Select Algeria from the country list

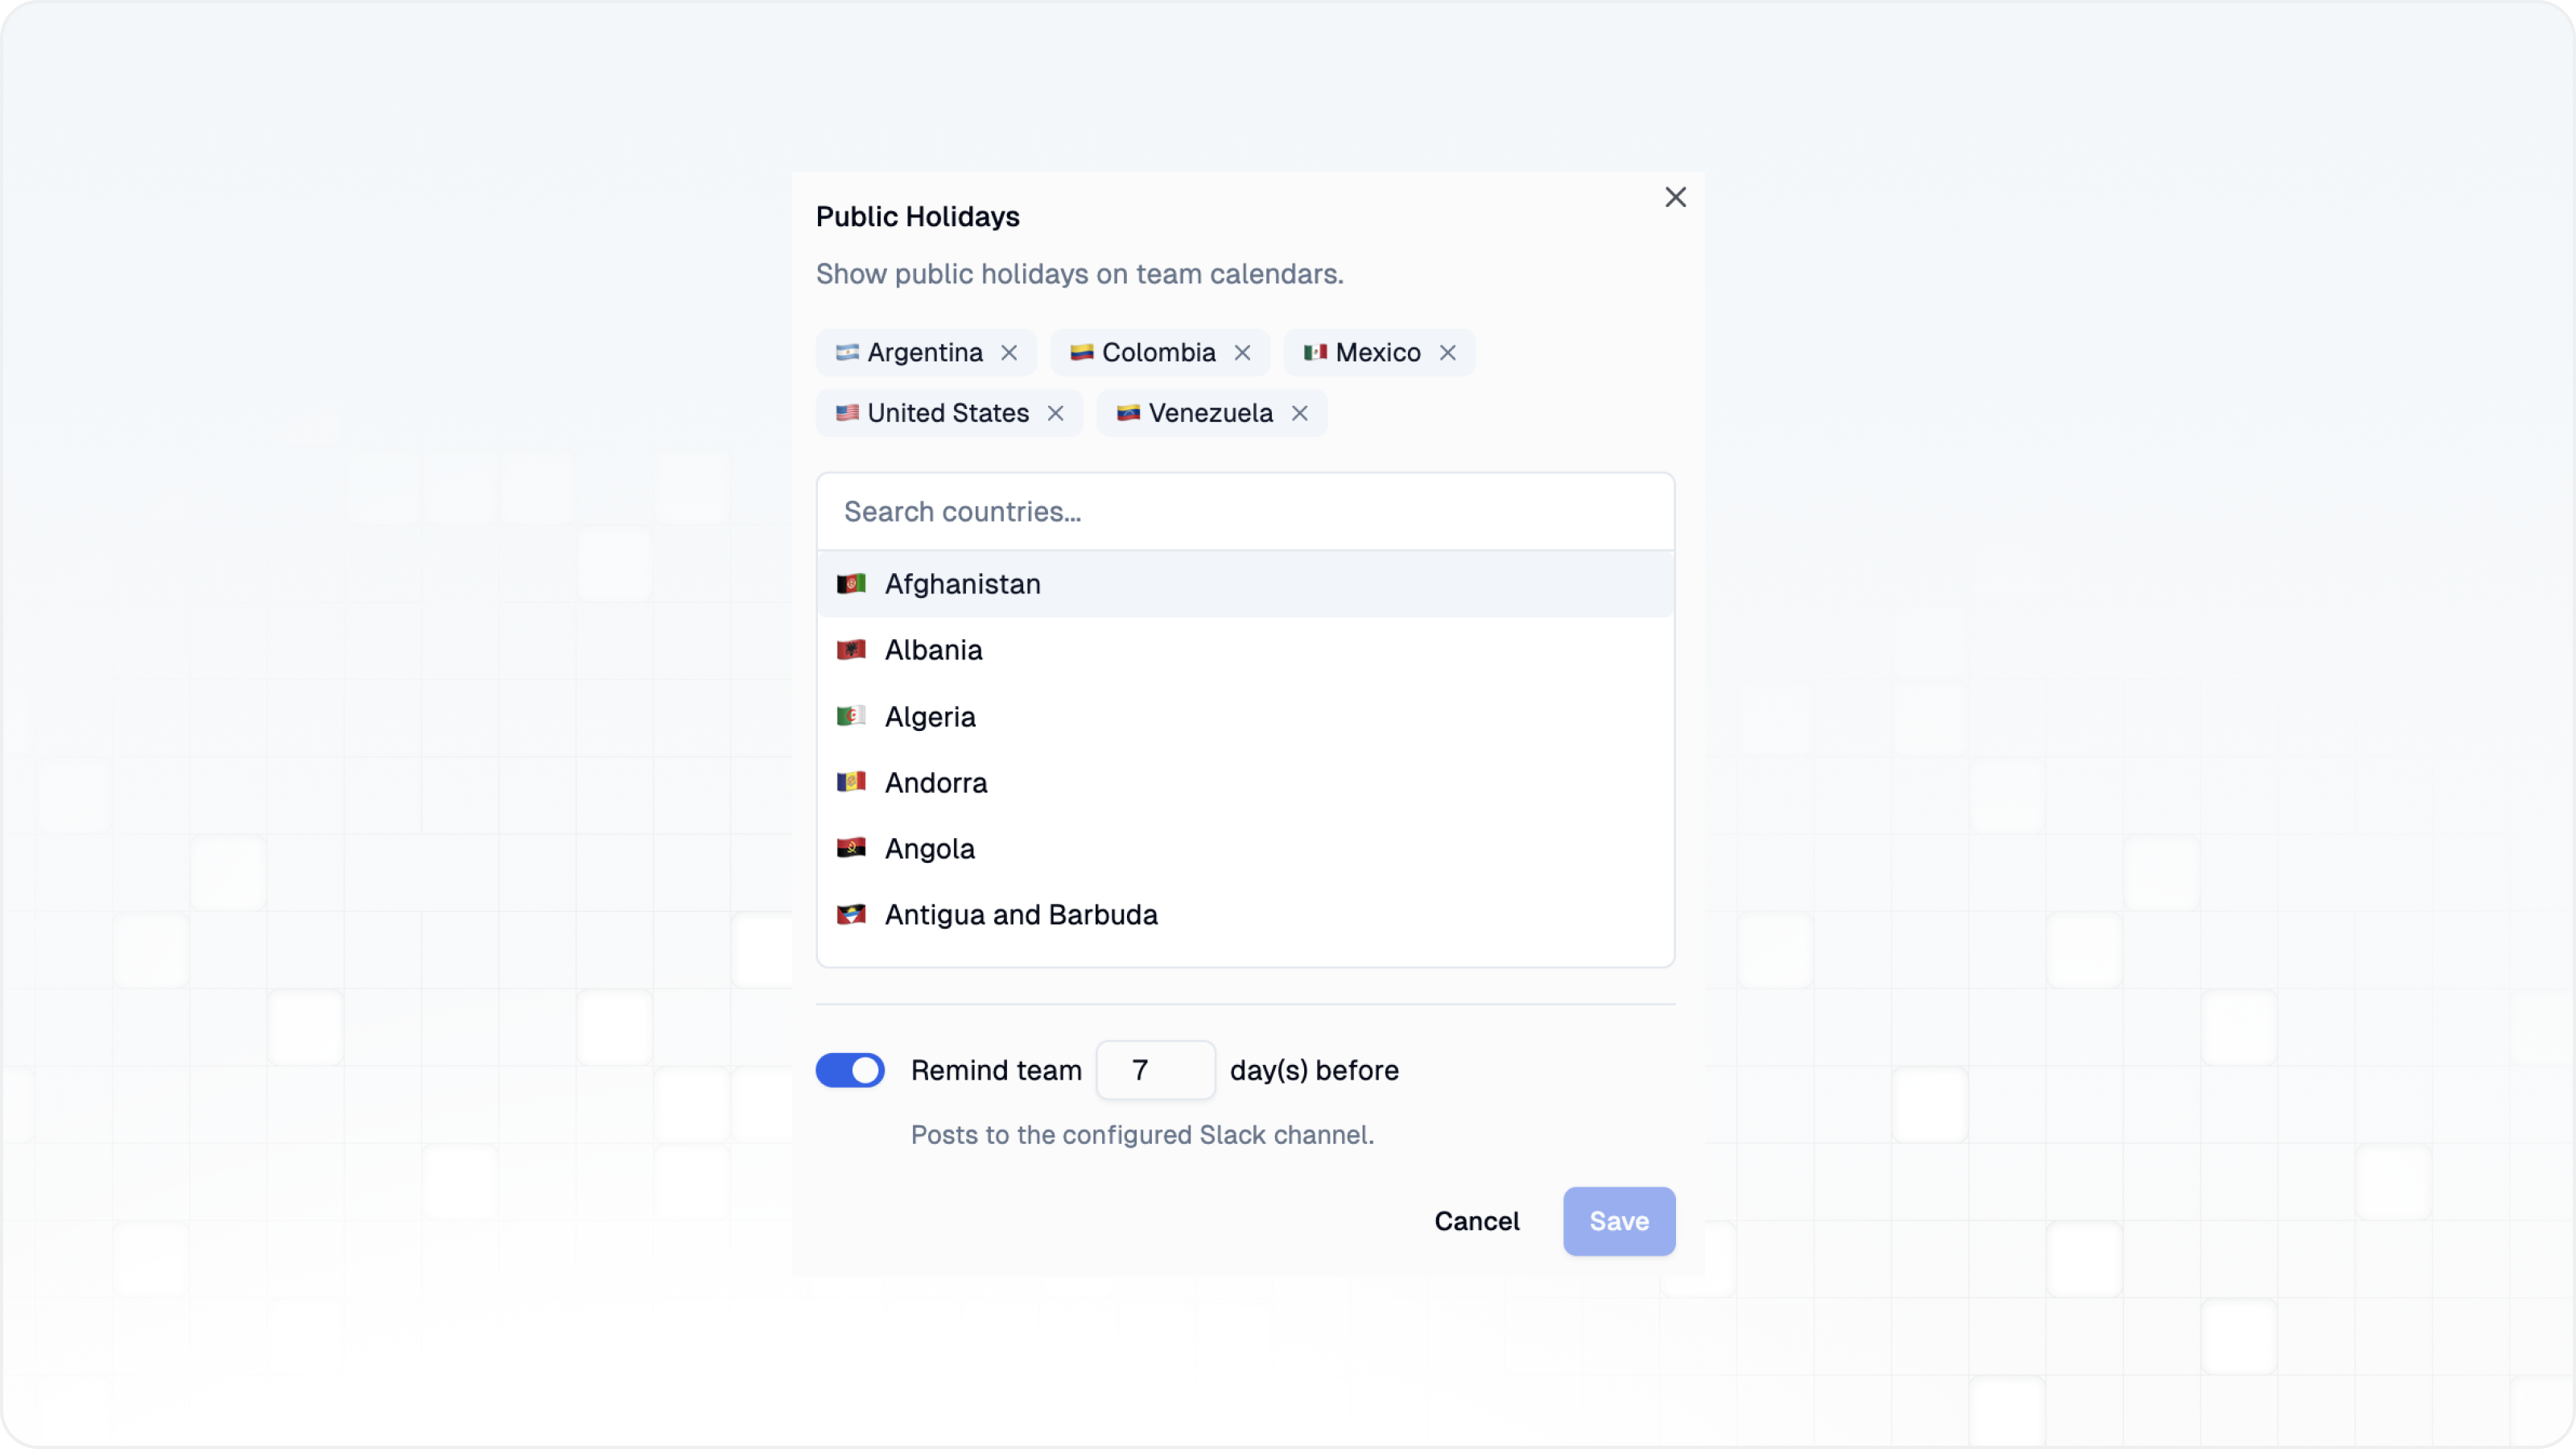click(929, 717)
